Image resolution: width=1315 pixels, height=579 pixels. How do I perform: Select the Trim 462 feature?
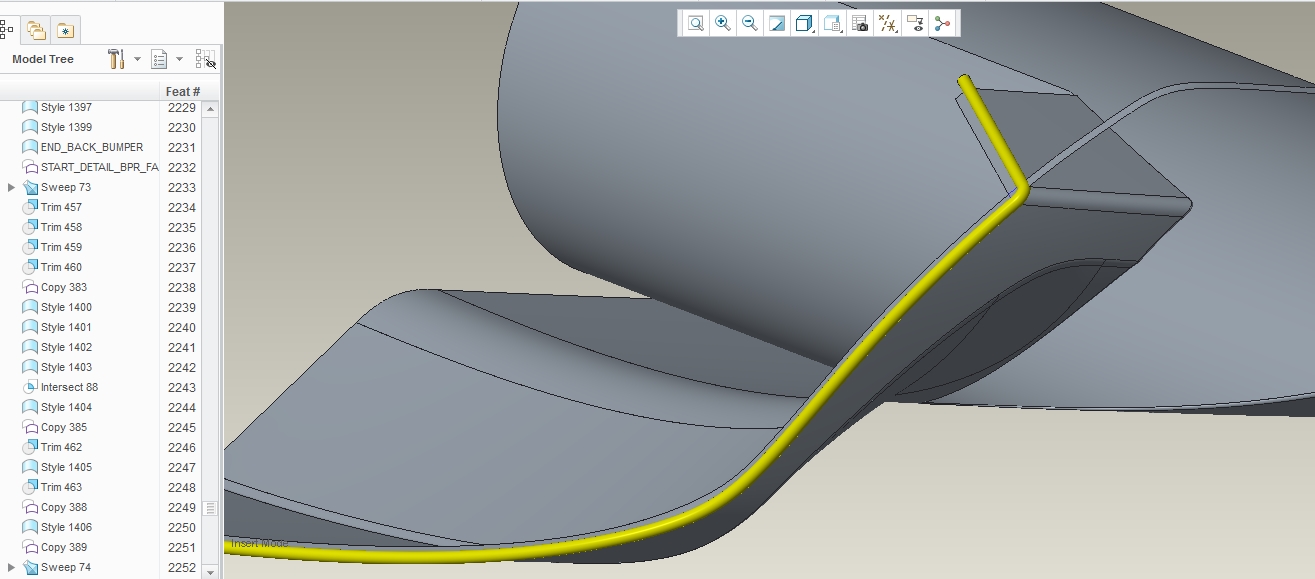(x=61, y=447)
